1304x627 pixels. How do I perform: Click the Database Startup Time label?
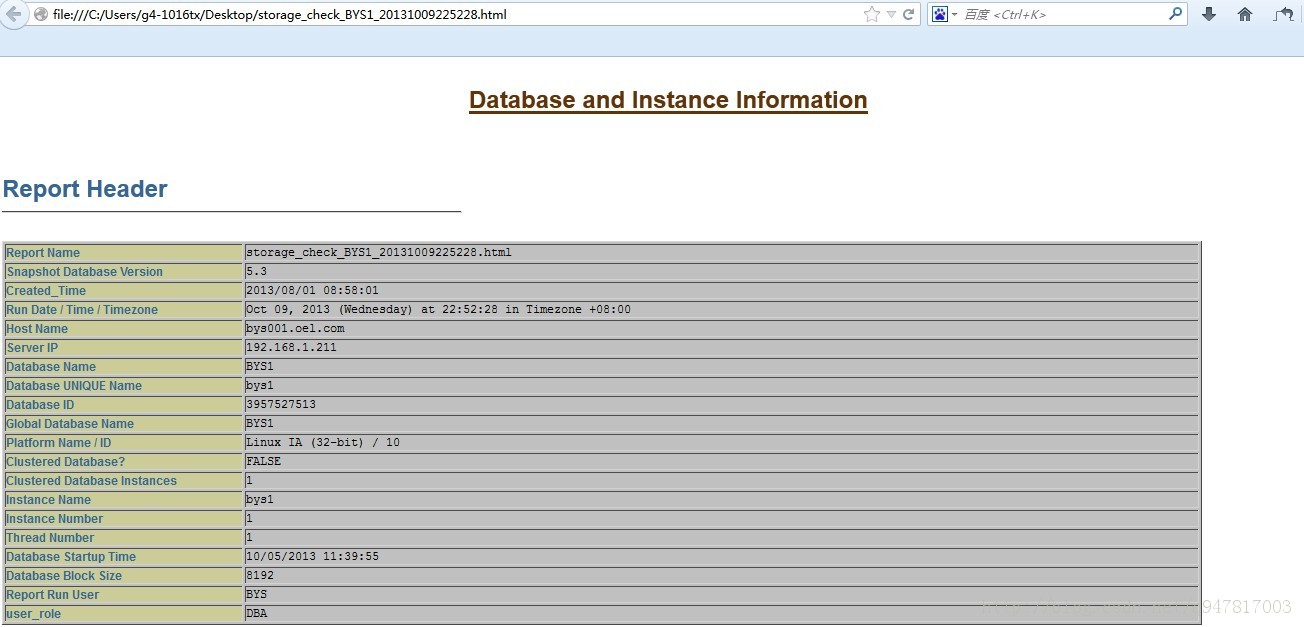(71, 557)
